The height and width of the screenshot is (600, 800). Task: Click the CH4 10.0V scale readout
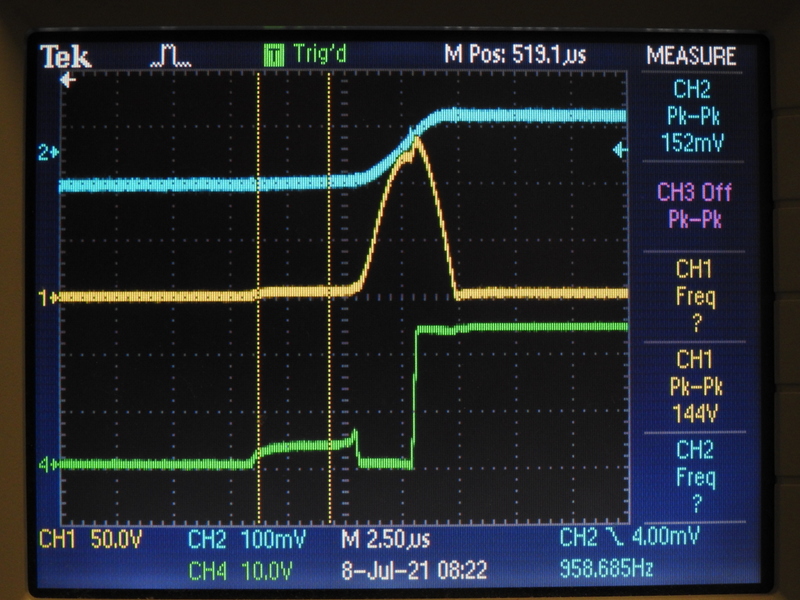240,570
